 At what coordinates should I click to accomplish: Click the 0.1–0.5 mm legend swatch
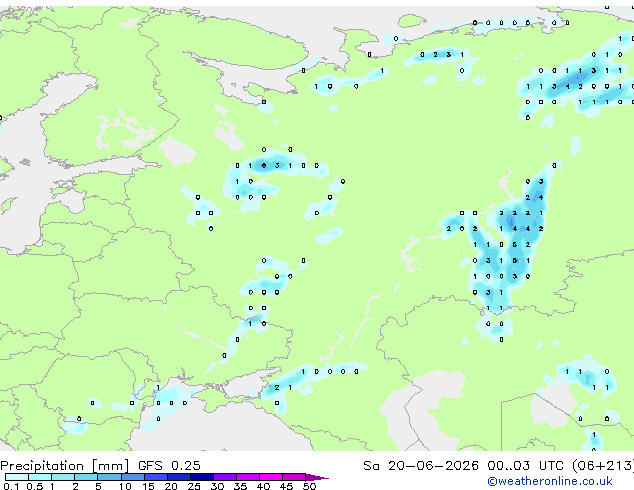(17, 477)
